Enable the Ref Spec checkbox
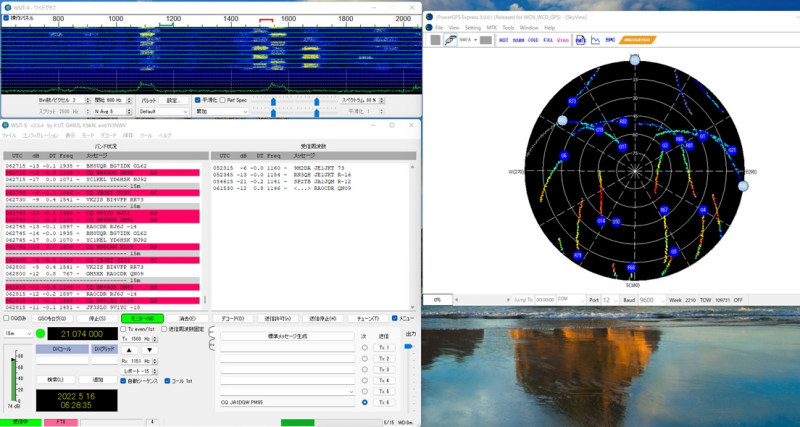Viewport: 800px width, 427px height. [x=223, y=101]
